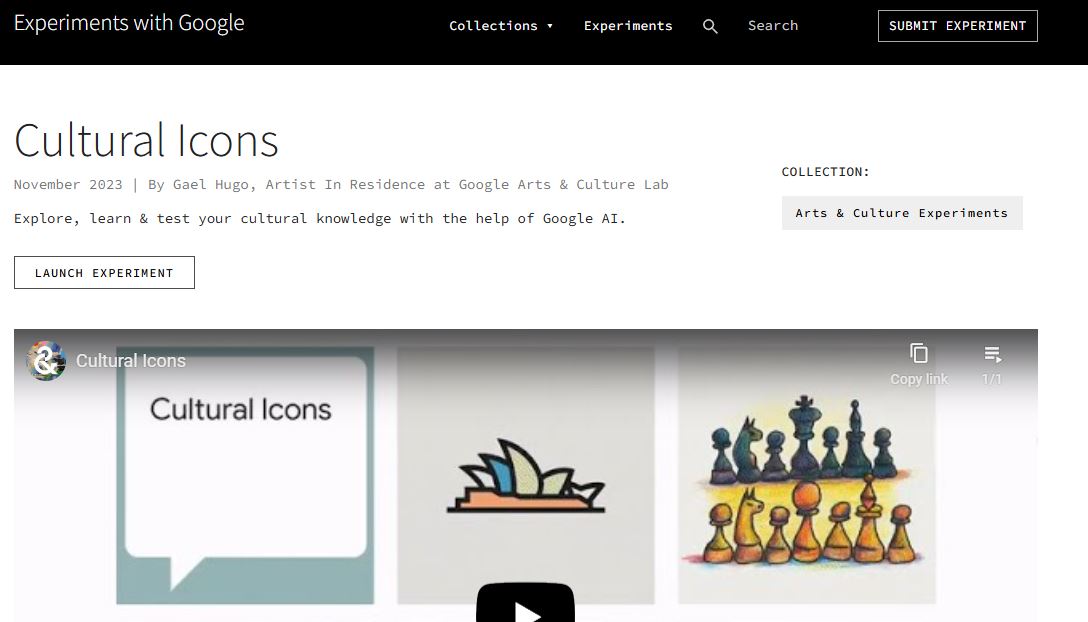The image size is (1088, 622).
Task: Open the Experiments nav item
Action: (628, 26)
